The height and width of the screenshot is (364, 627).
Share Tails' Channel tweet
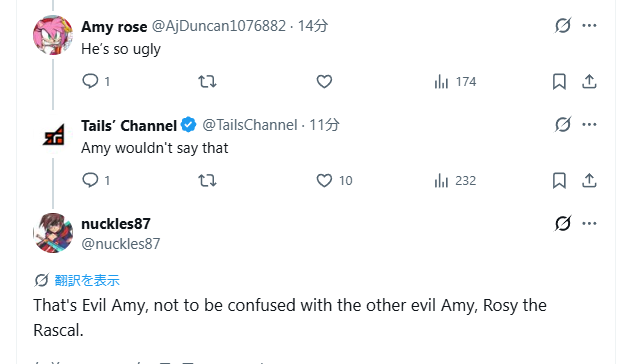pyautogui.click(x=589, y=181)
